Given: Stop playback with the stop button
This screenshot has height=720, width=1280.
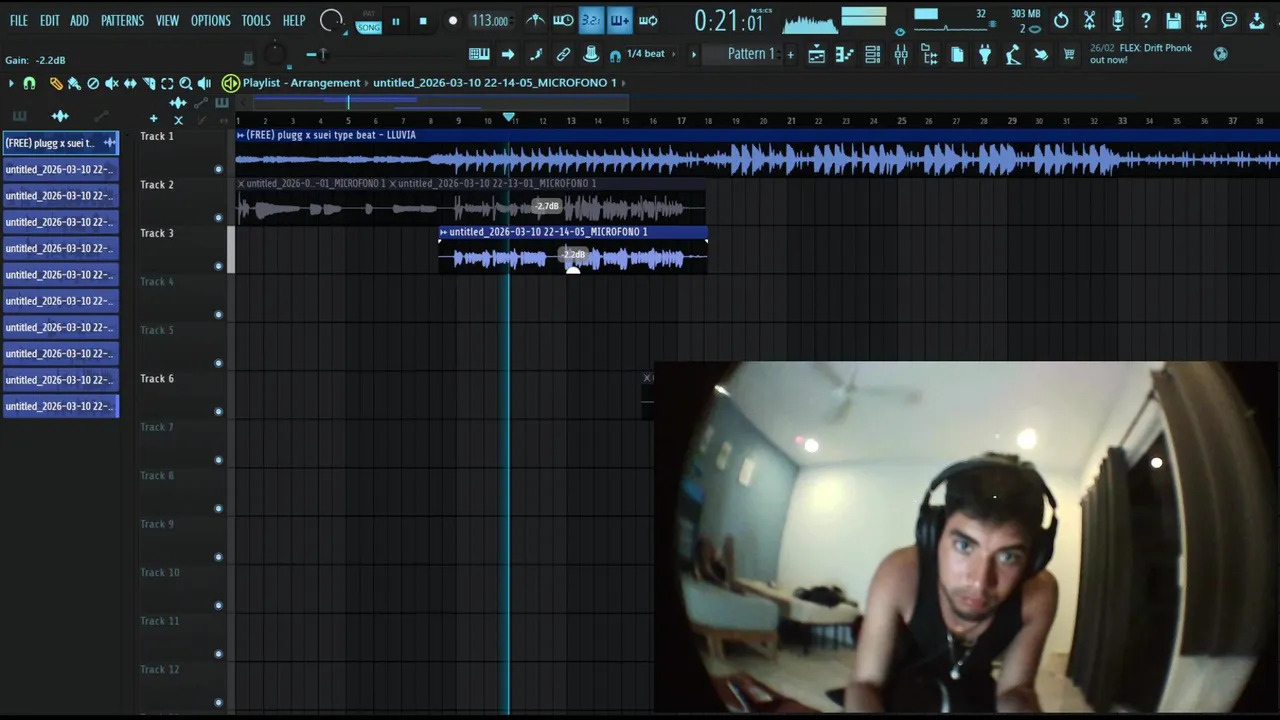Looking at the screenshot, I should (423, 21).
